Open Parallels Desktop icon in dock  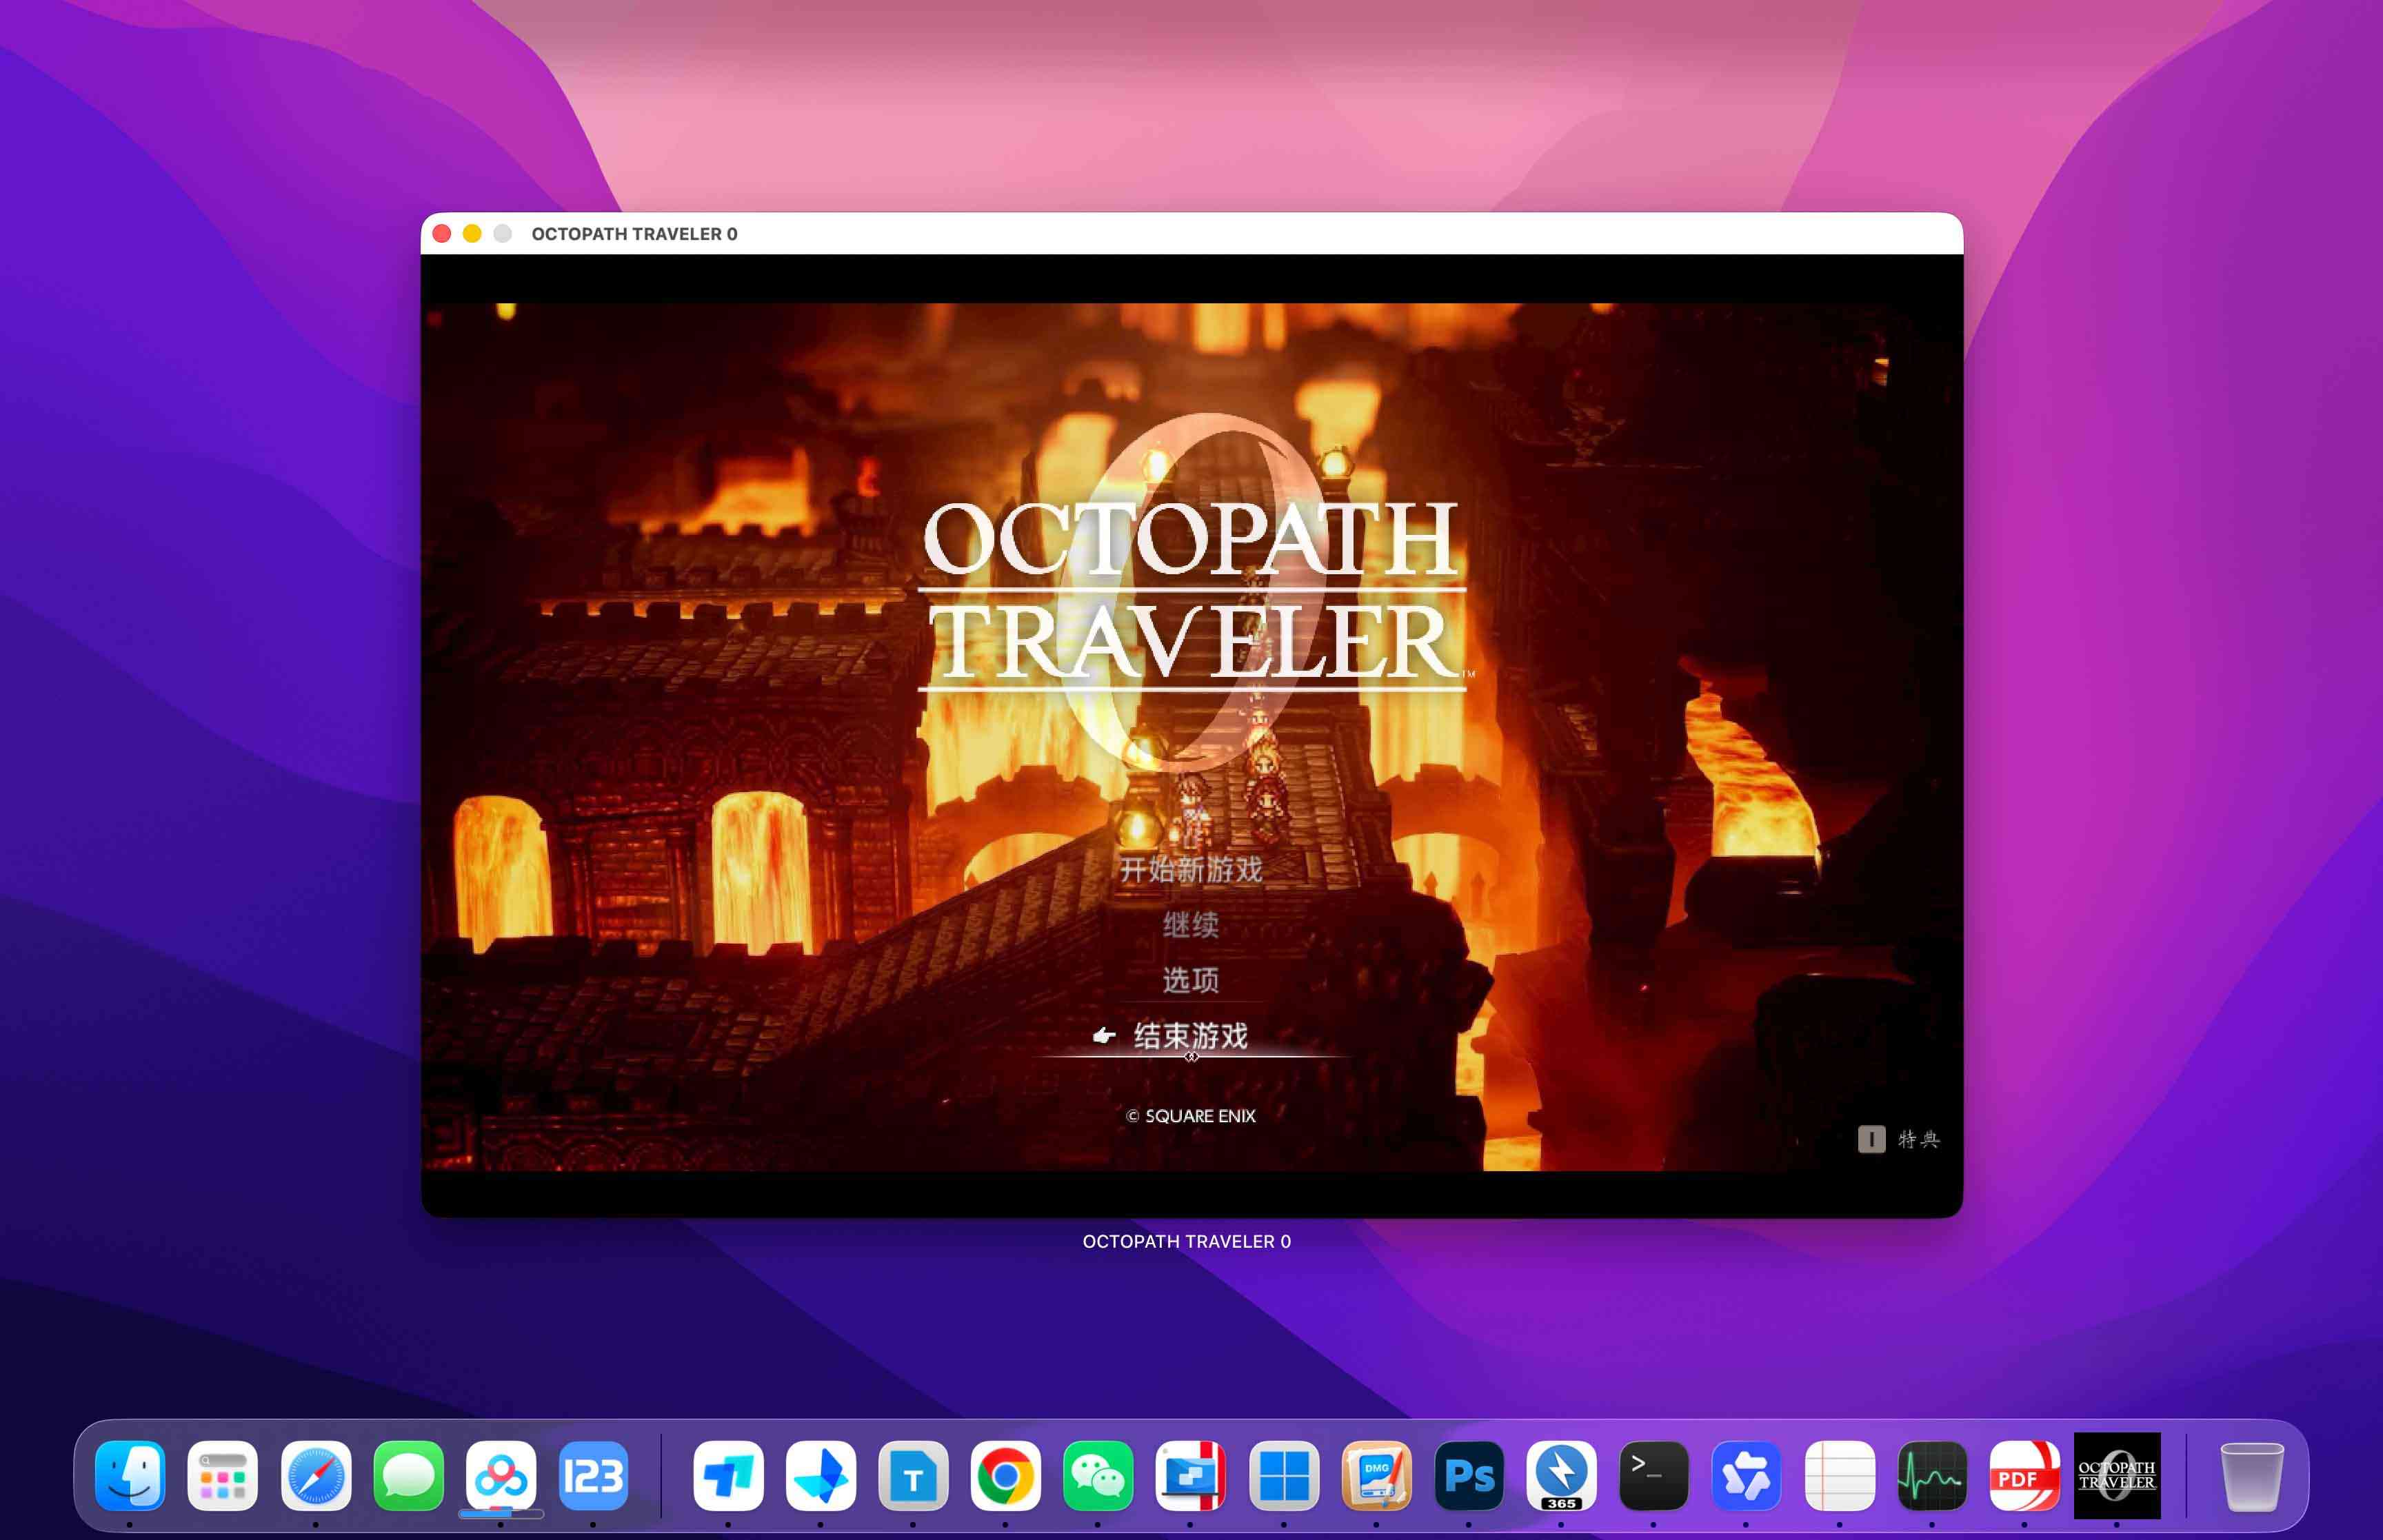pyautogui.click(x=1190, y=1476)
